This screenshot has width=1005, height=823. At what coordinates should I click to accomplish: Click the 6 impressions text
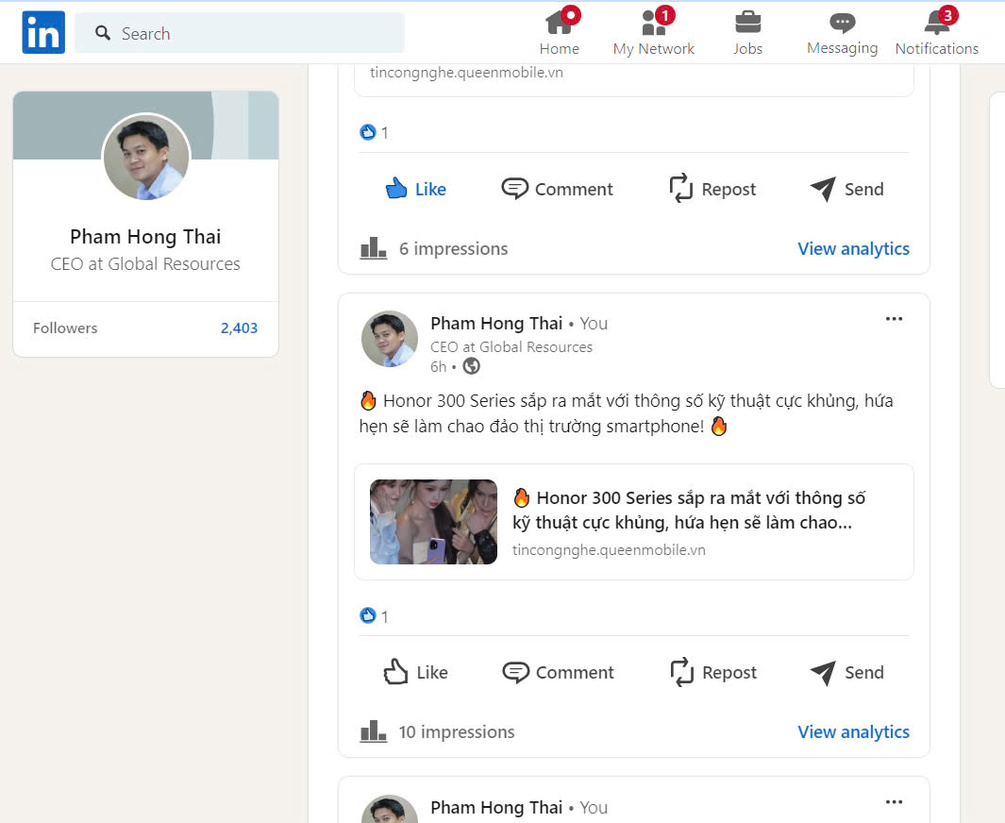[453, 249]
